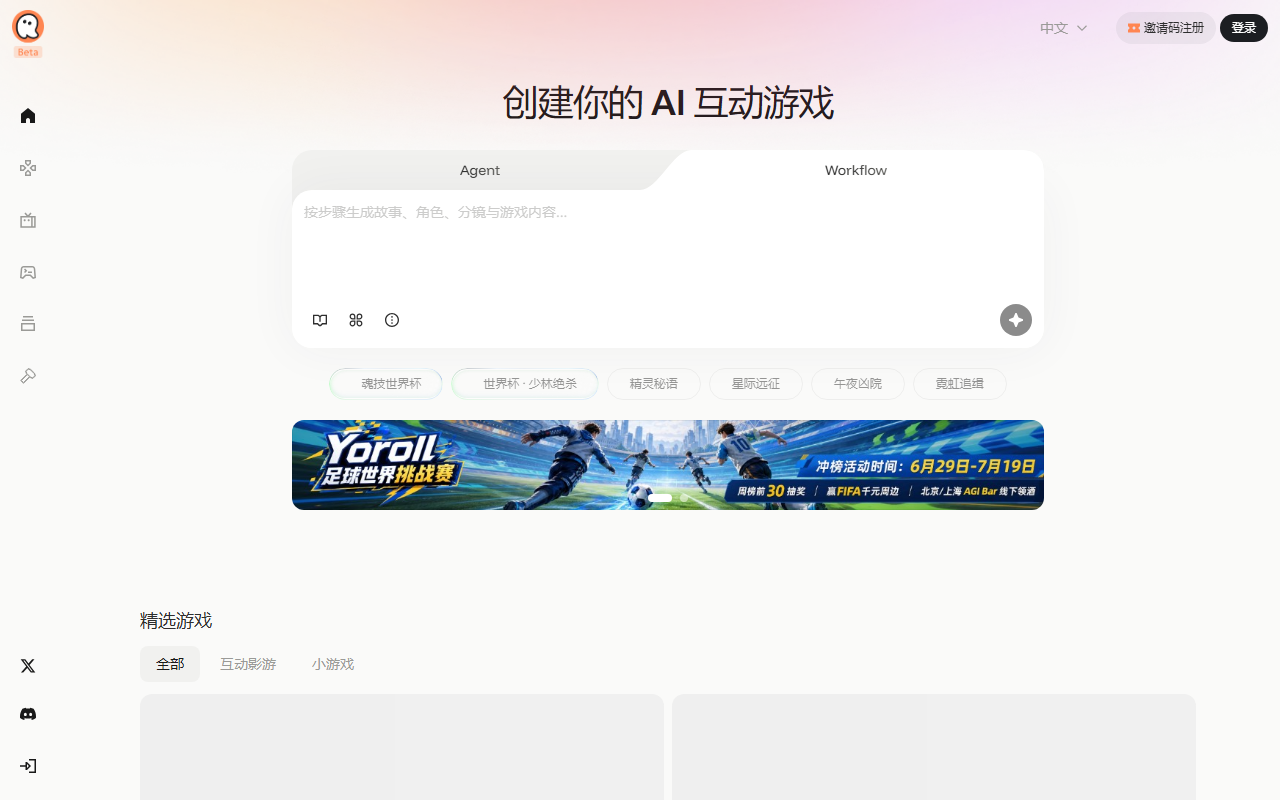Open the hammer tool sidebar icon
Screen dimensions: 1280x800
[x=28, y=376]
